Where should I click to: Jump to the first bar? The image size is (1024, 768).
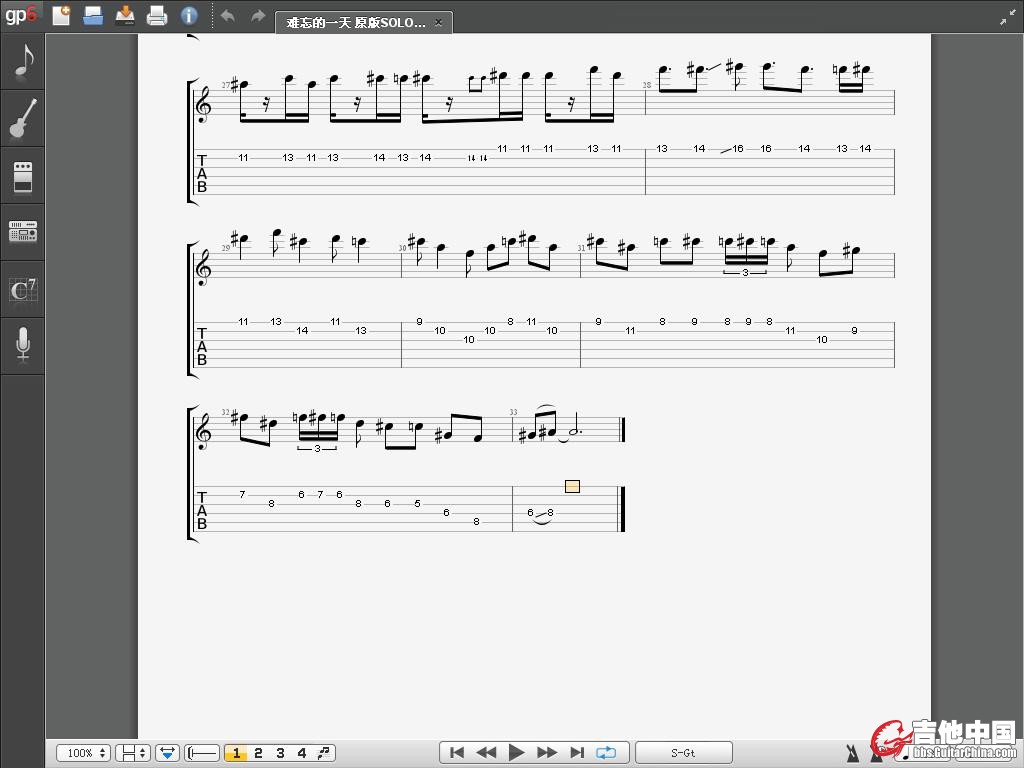click(x=457, y=753)
